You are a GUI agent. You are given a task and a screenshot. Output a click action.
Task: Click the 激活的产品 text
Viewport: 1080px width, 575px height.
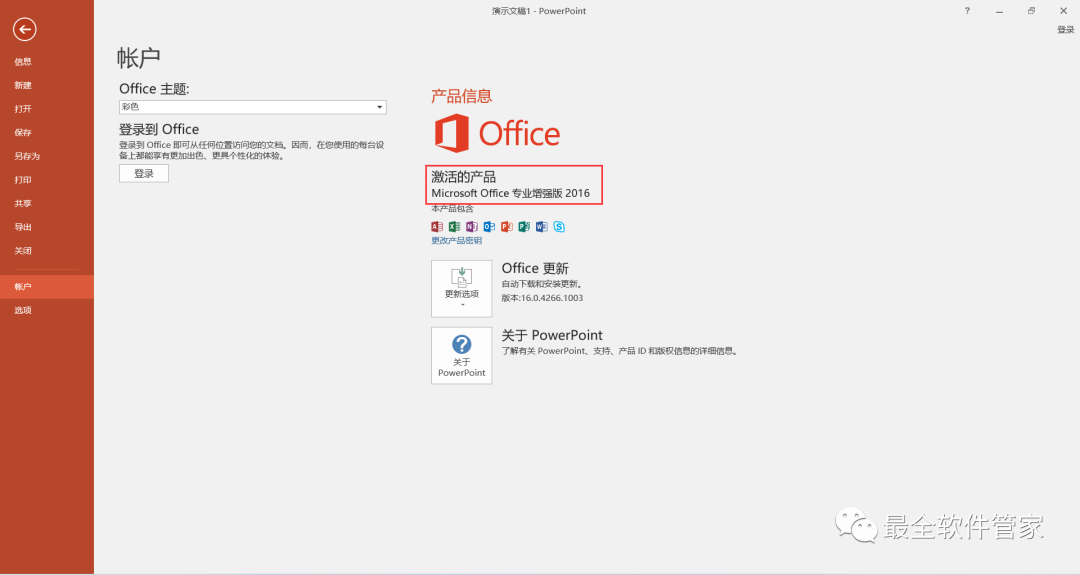[x=464, y=177]
